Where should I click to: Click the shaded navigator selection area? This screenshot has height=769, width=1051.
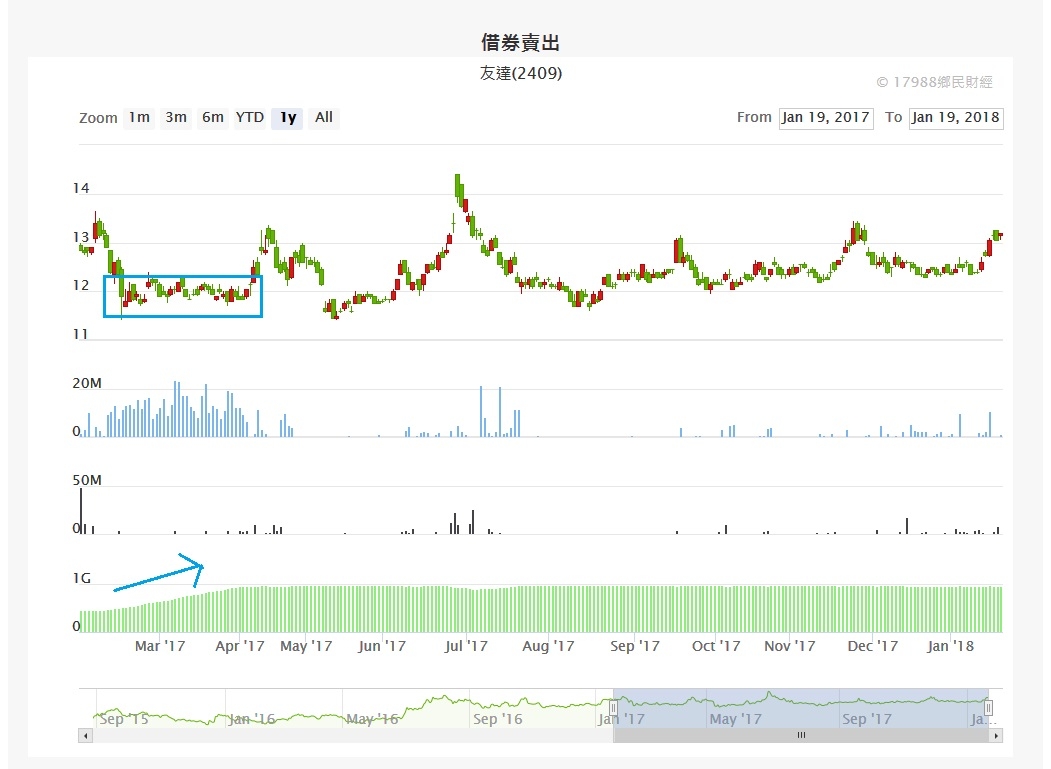click(801, 708)
